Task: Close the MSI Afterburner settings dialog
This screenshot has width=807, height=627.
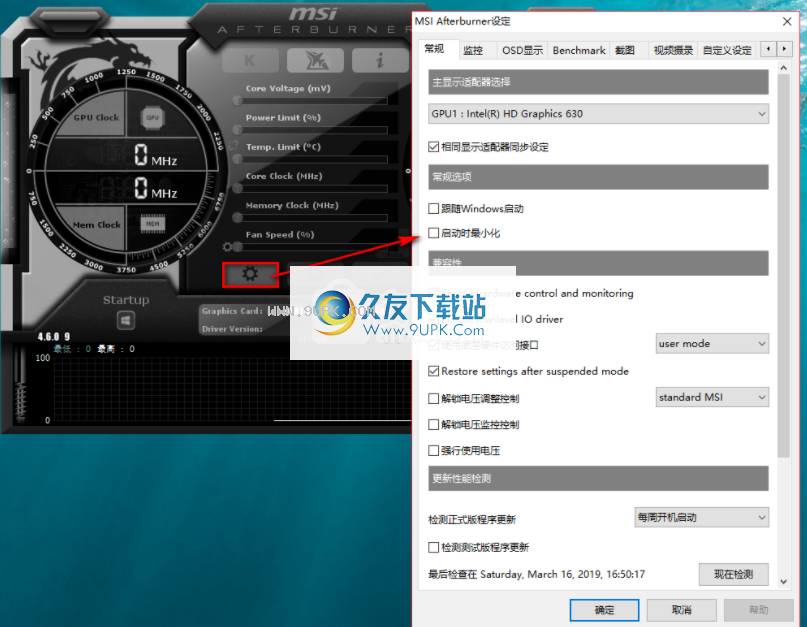Action: tap(787, 22)
